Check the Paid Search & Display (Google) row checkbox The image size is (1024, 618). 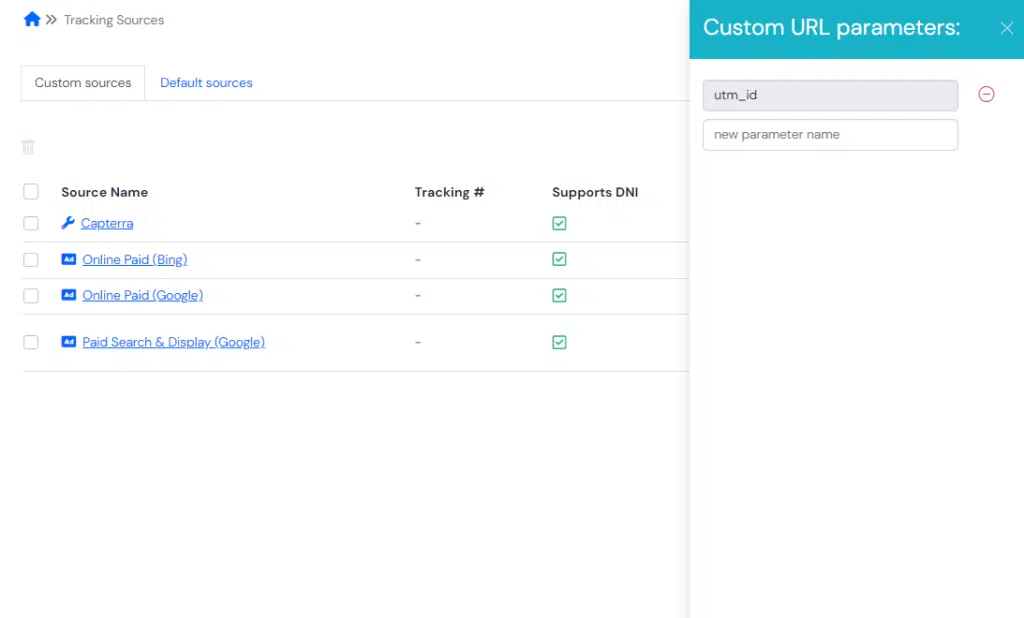tap(31, 342)
